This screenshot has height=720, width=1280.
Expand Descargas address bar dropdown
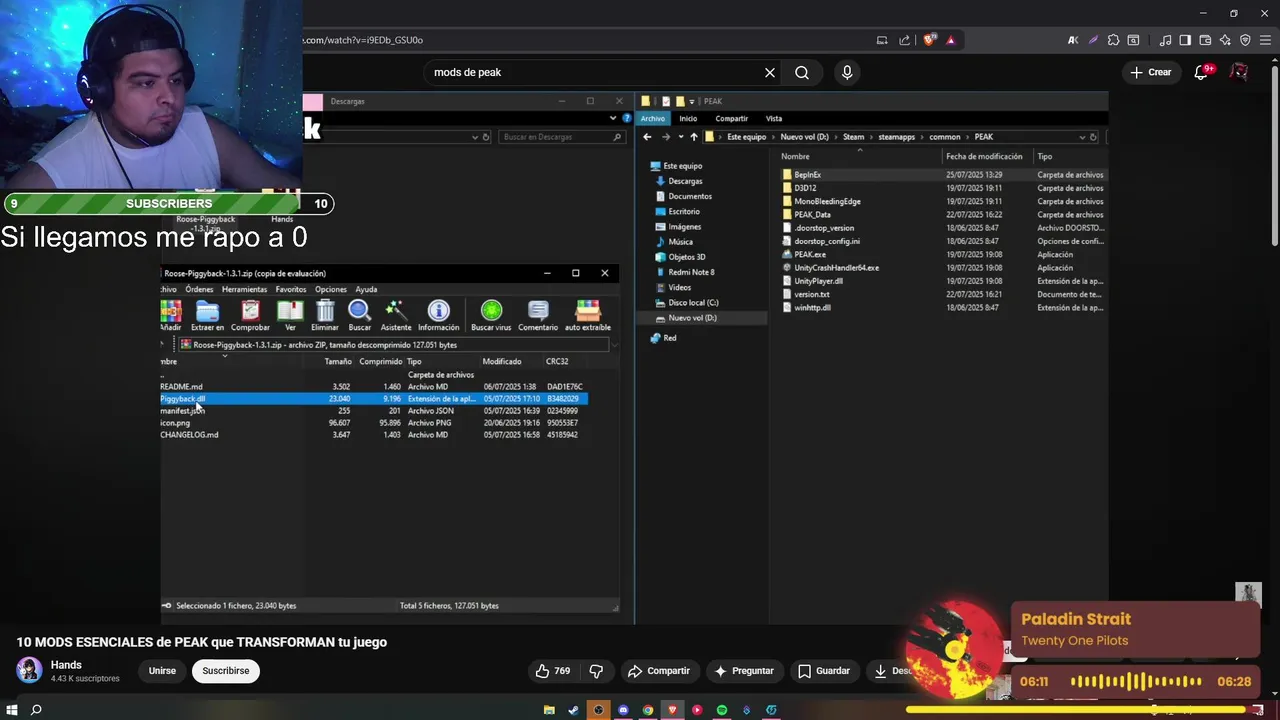coord(473,137)
